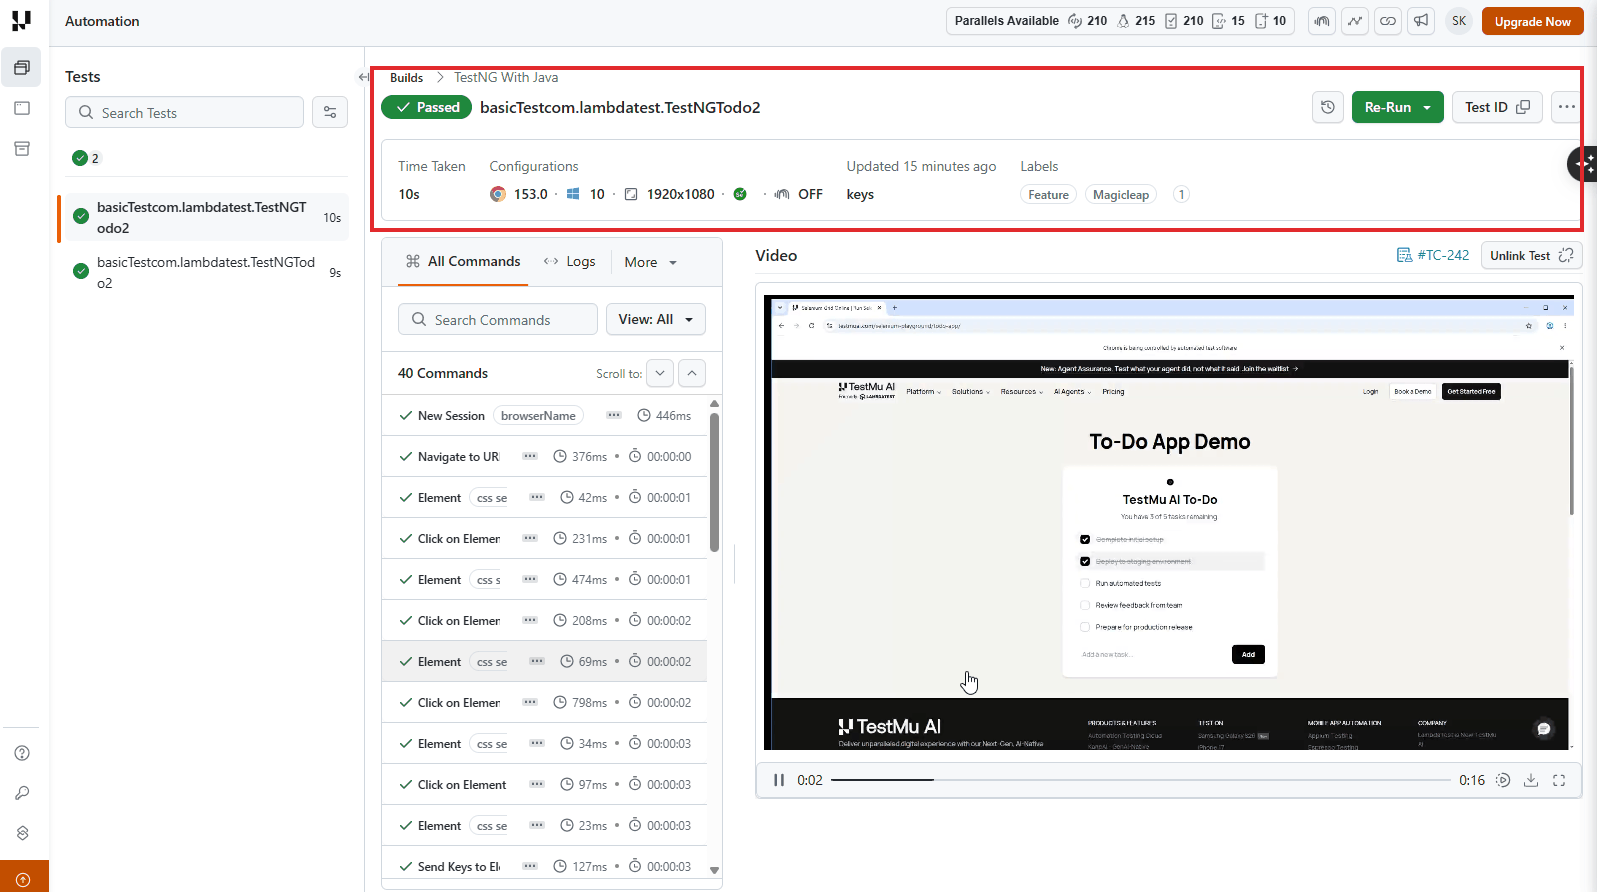Open details dots on Navigate to URL command
Viewport: 1597px width, 892px height.
(x=530, y=456)
